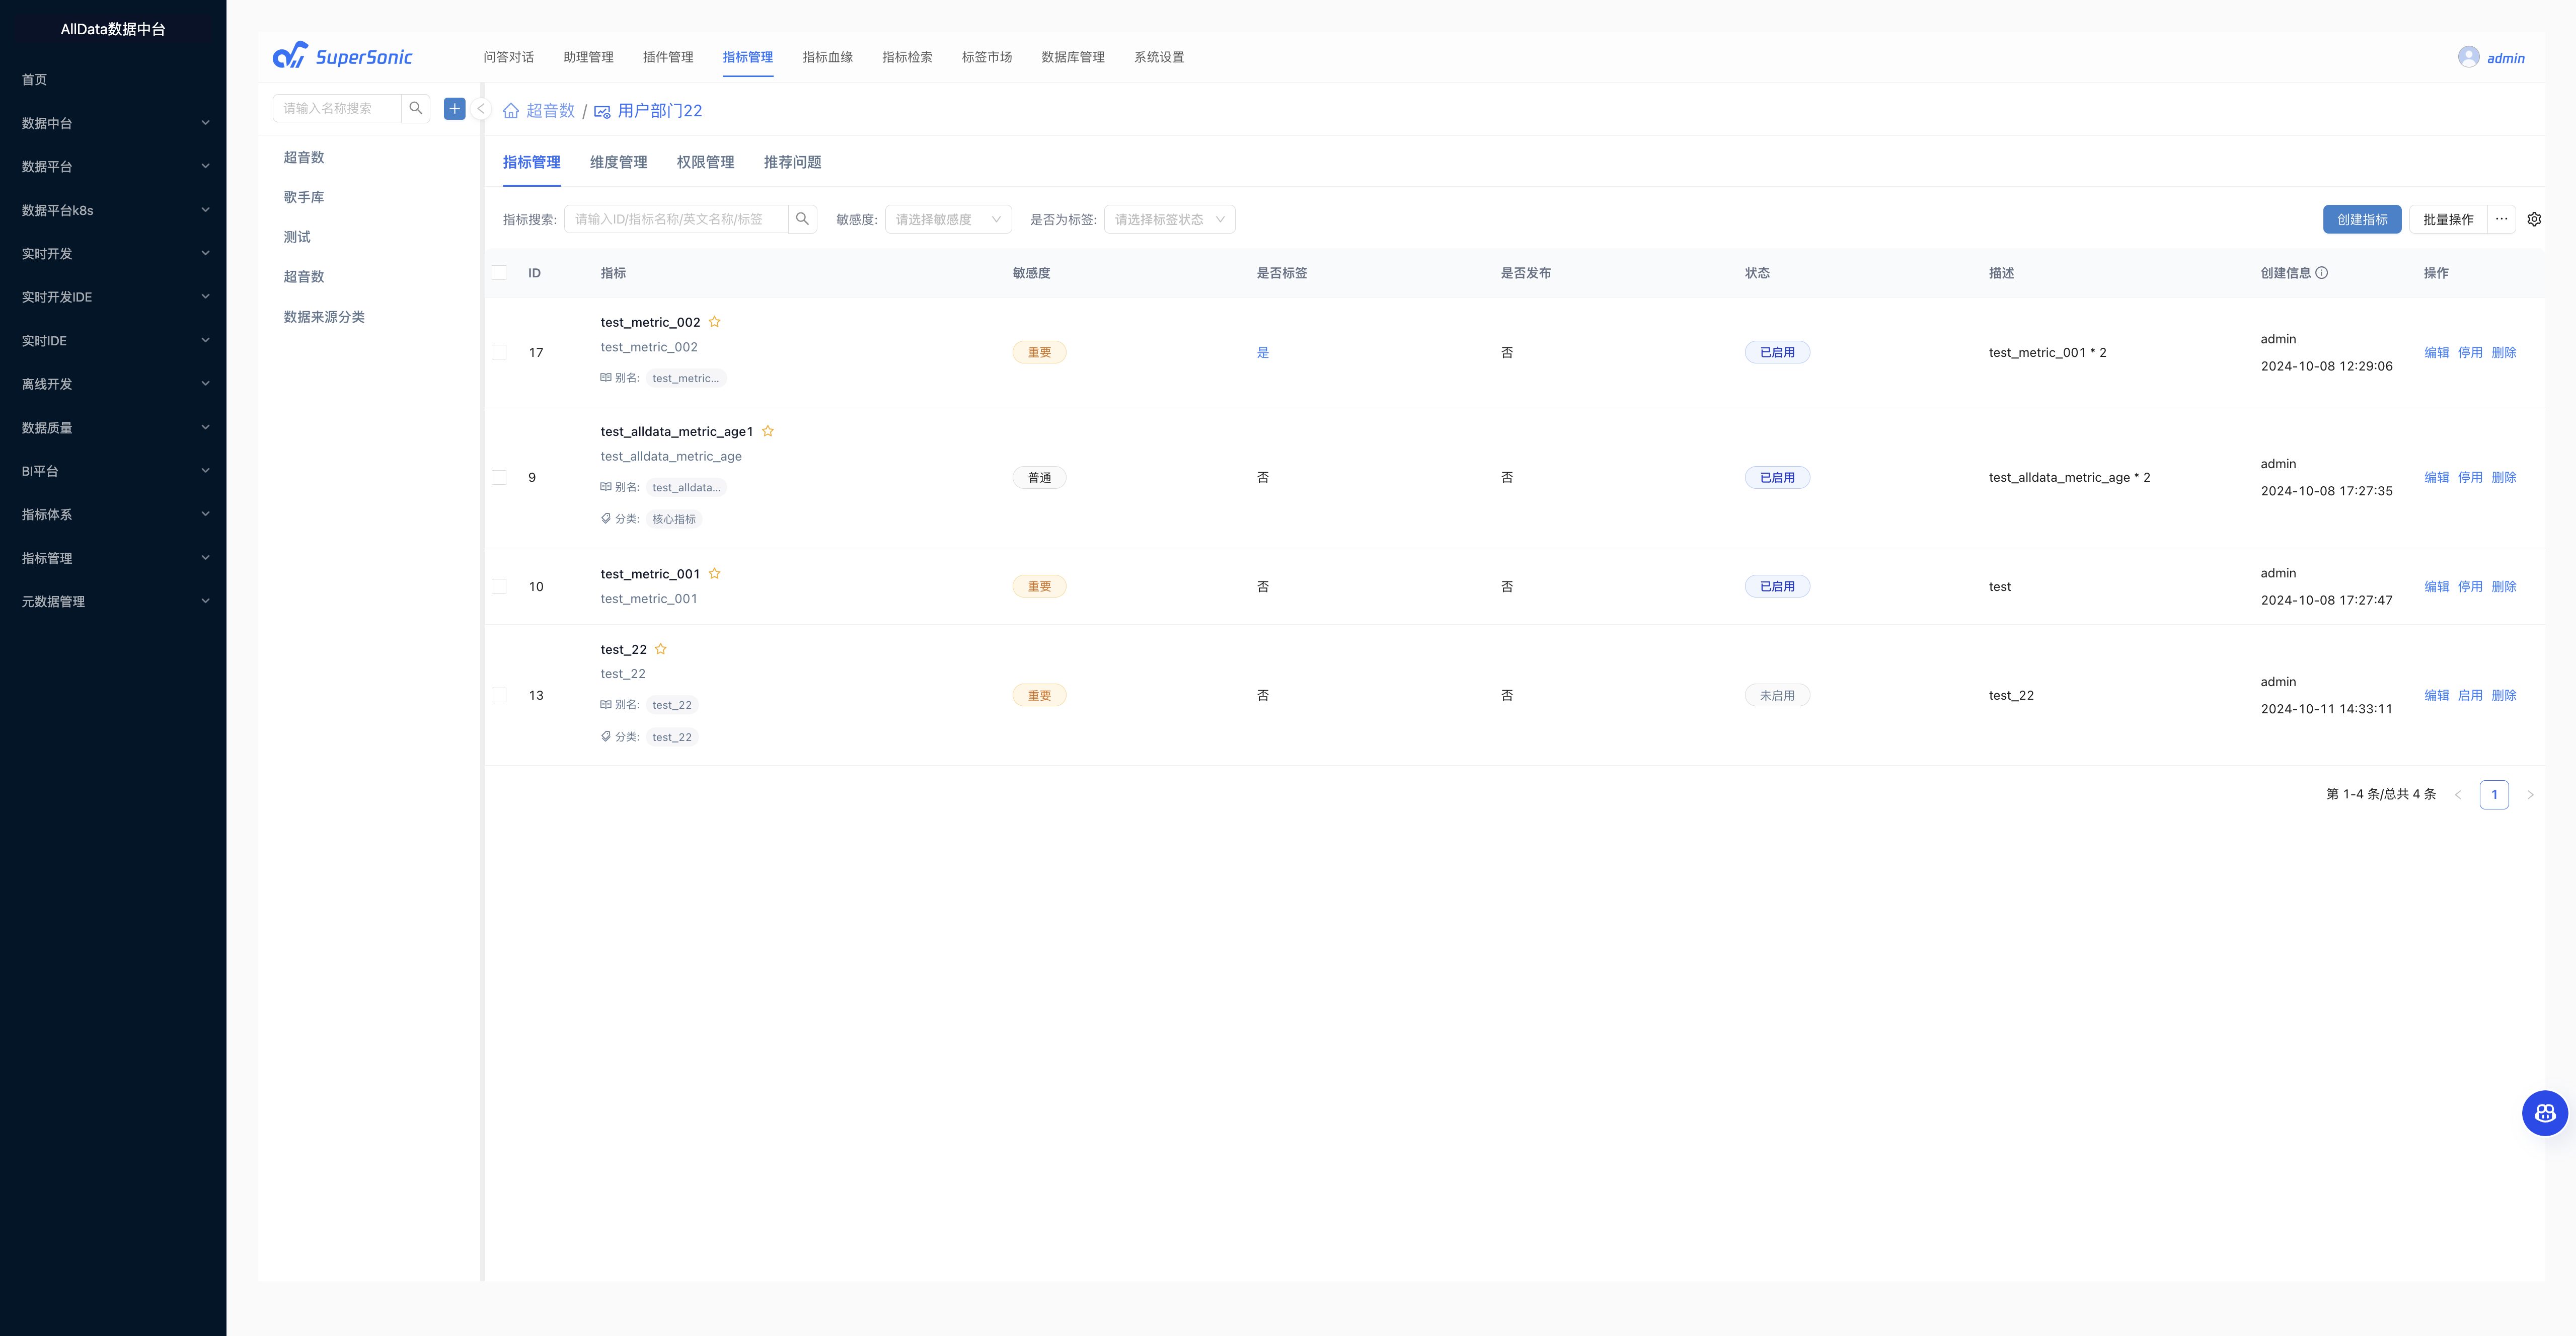Click the name search input field
The width and height of the screenshot is (2576, 1336).
click(337, 108)
